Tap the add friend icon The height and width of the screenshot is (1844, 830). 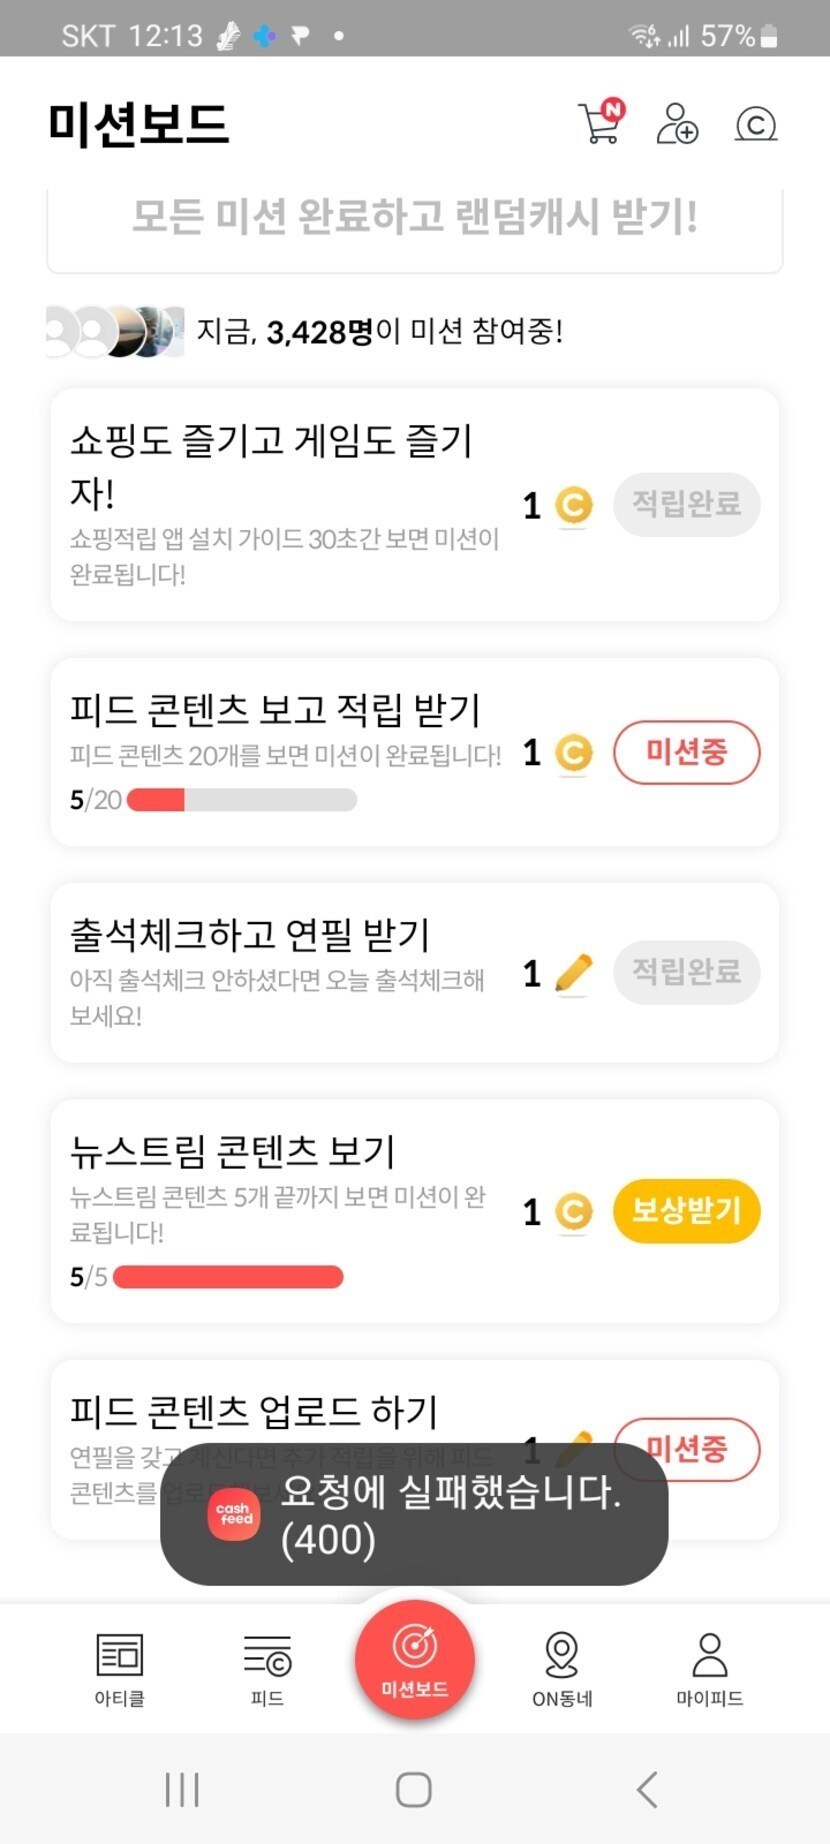(677, 124)
